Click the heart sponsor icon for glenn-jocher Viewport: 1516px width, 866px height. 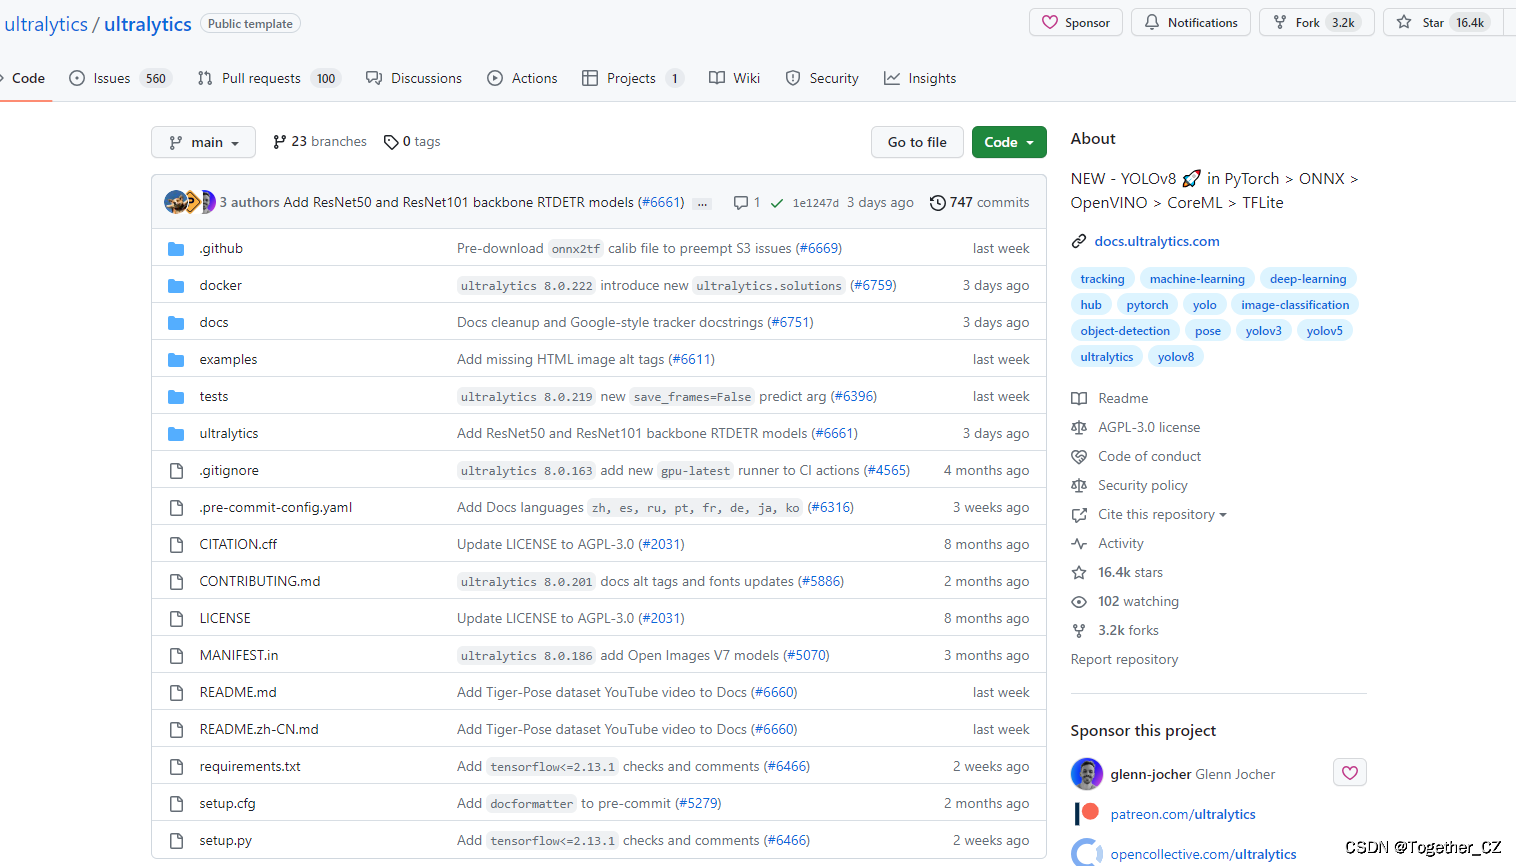(1350, 773)
